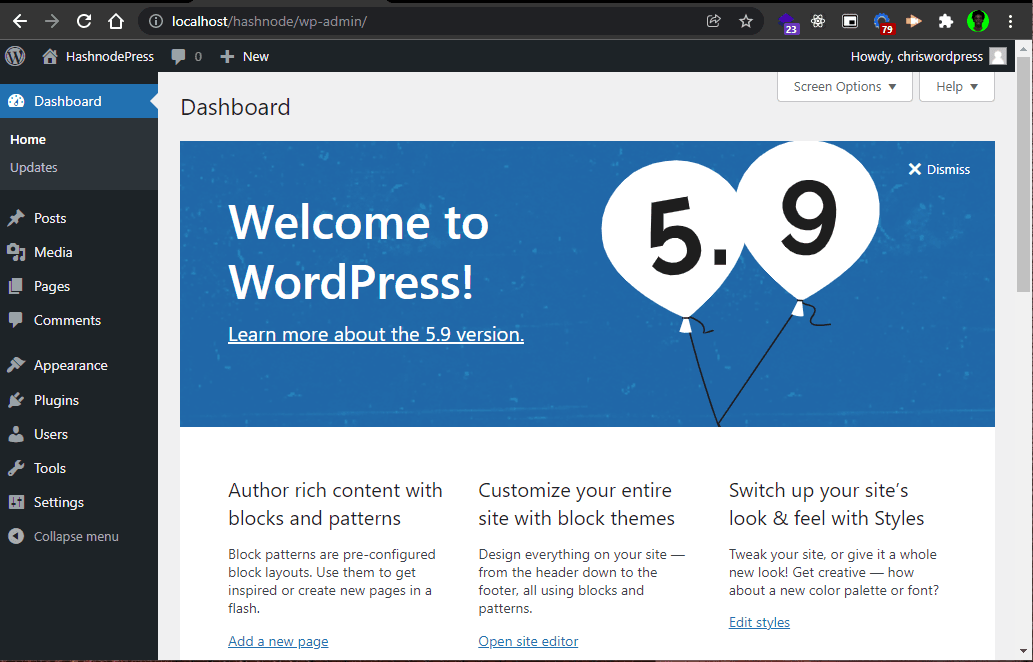Click the Dashboard gauge icon
The height and width of the screenshot is (662, 1033).
(16, 101)
